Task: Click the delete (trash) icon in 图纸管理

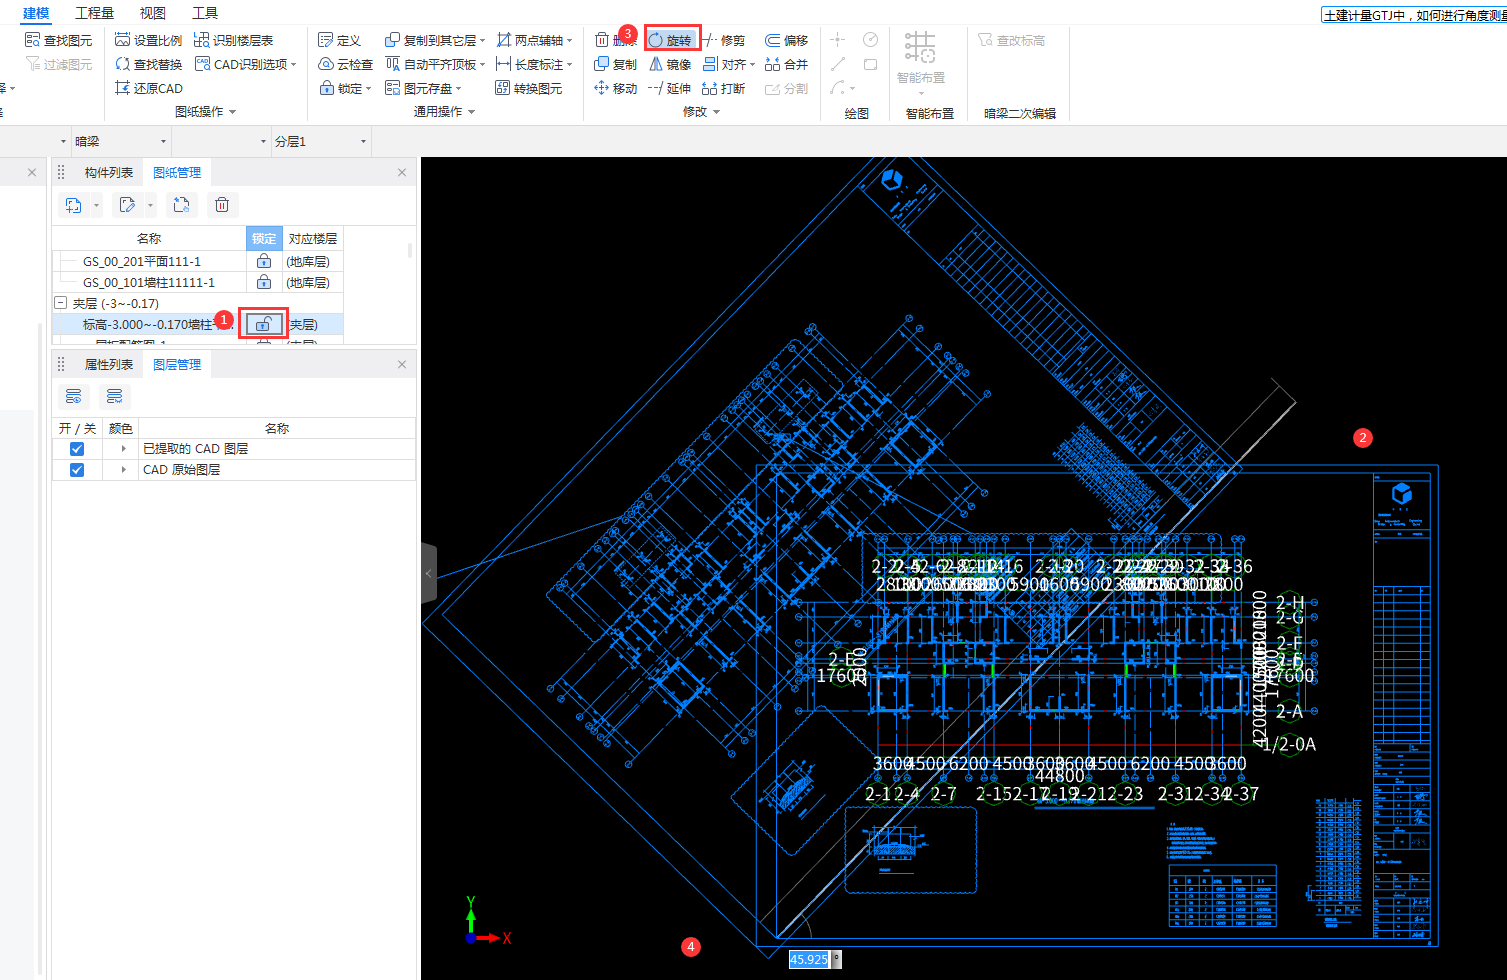Action: pyautogui.click(x=222, y=205)
